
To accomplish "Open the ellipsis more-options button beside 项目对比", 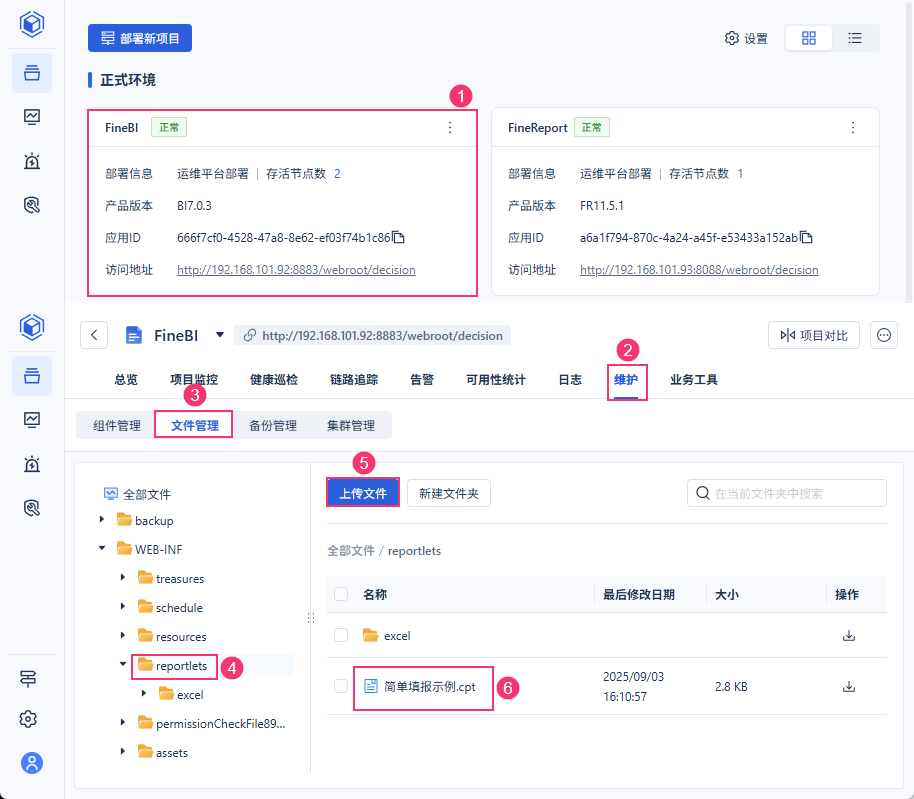I will tap(884, 335).
